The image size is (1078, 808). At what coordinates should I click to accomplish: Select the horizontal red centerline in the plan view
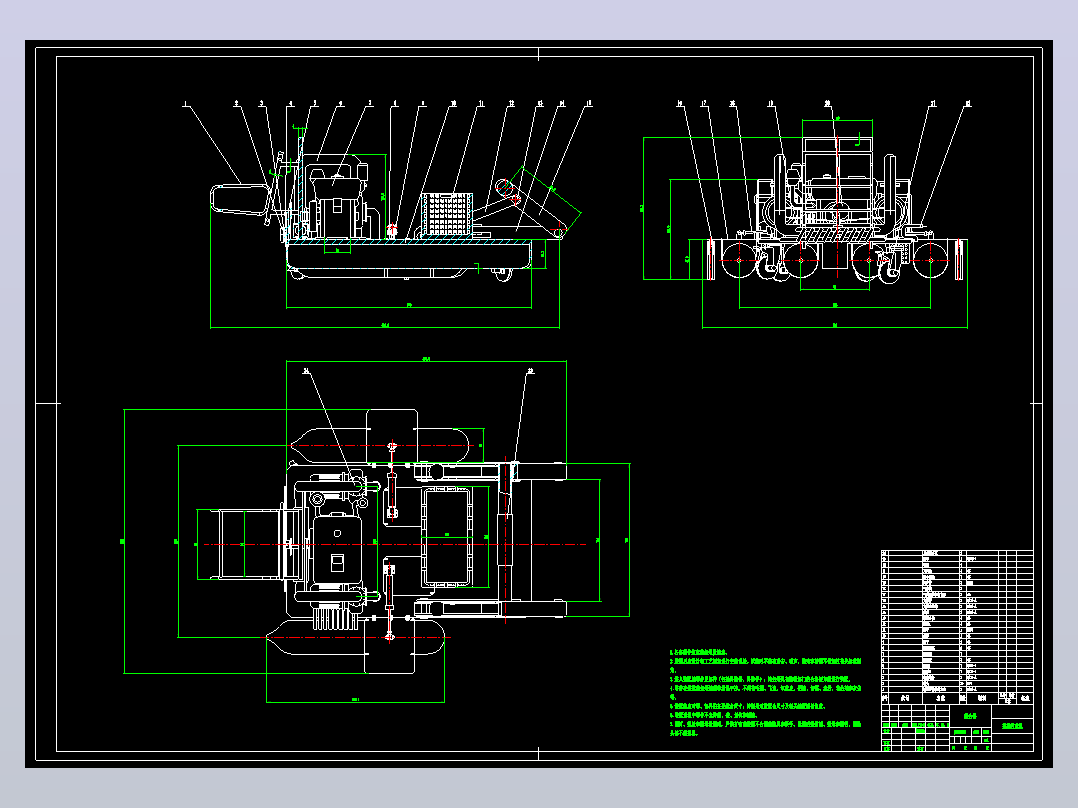[397, 545]
